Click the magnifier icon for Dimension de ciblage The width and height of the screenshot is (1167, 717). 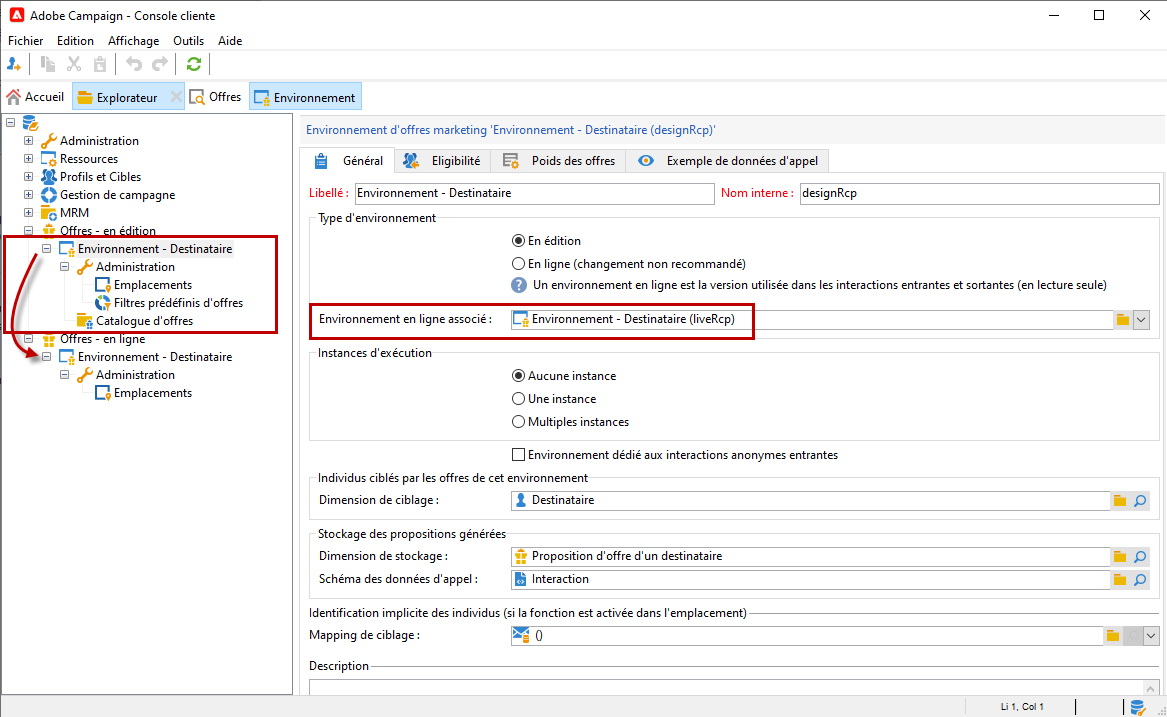click(1139, 500)
